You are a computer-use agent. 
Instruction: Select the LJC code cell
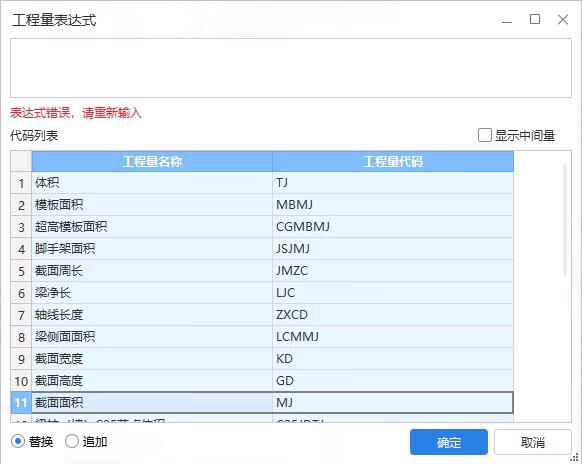tap(393, 293)
